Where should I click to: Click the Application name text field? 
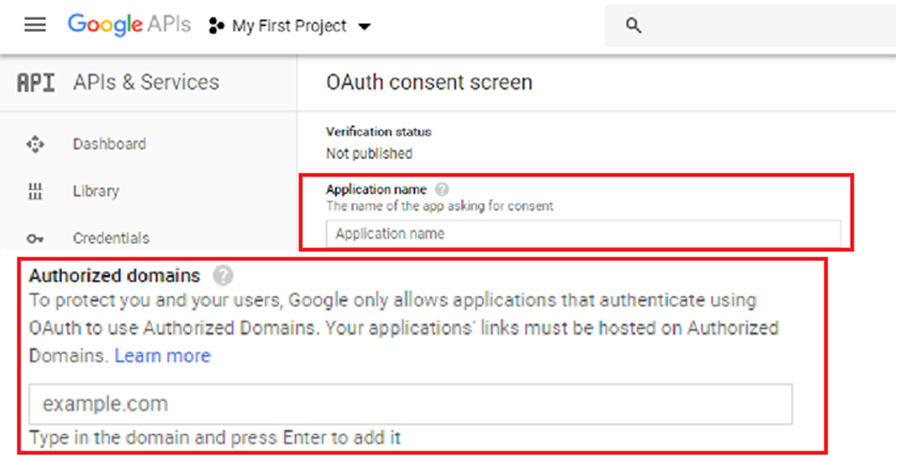point(582,234)
